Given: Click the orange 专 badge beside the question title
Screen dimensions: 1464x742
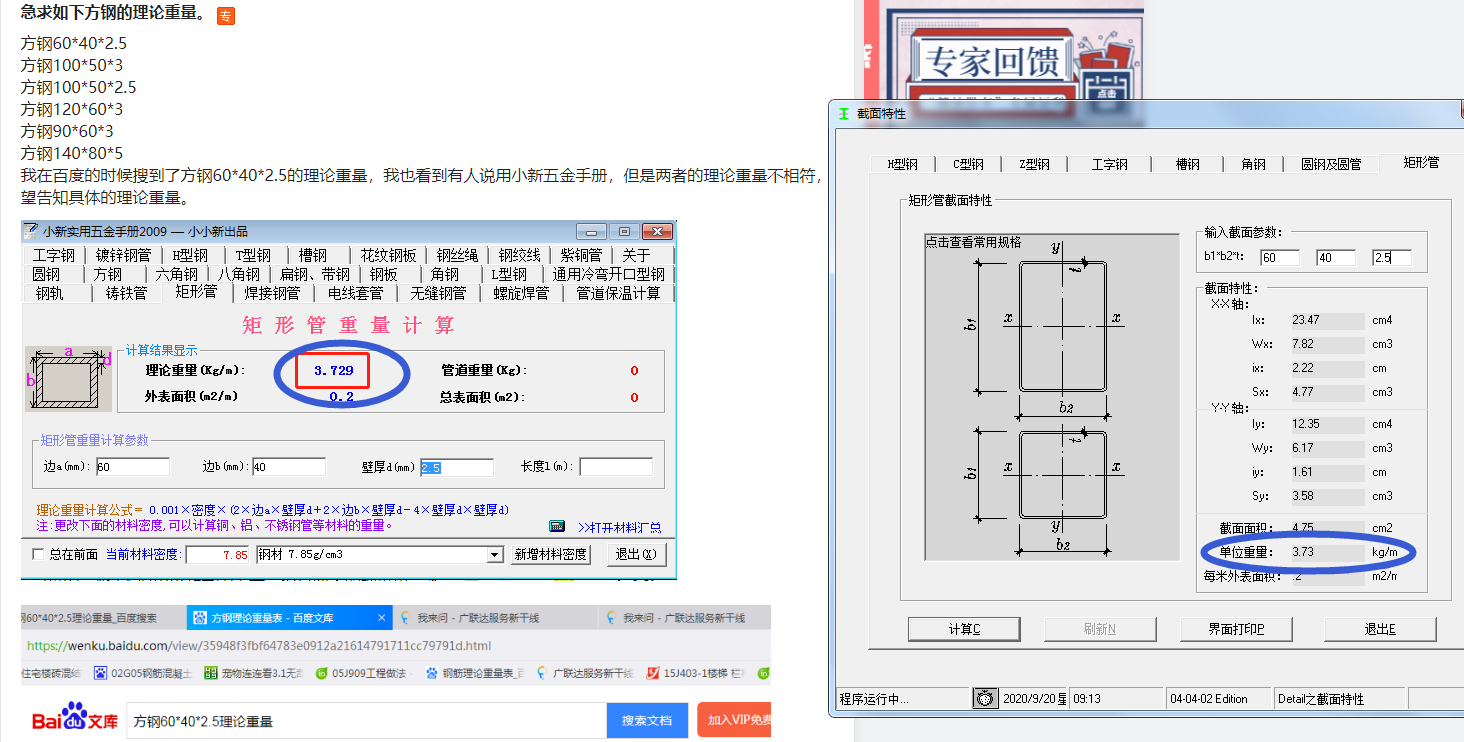Looking at the screenshot, I should click(x=226, y=16).
